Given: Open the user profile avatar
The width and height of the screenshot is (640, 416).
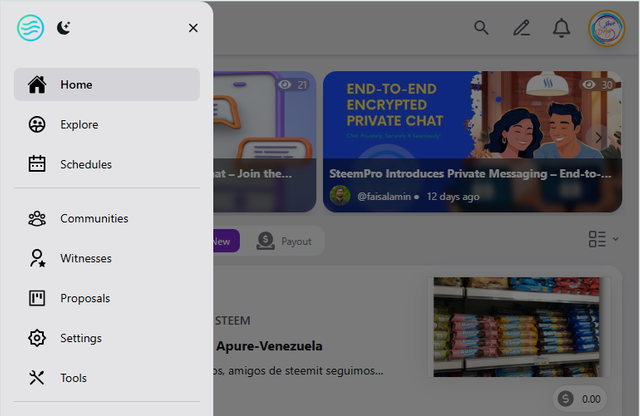Looking at the screenshot, I should click(x=607, y=28).
